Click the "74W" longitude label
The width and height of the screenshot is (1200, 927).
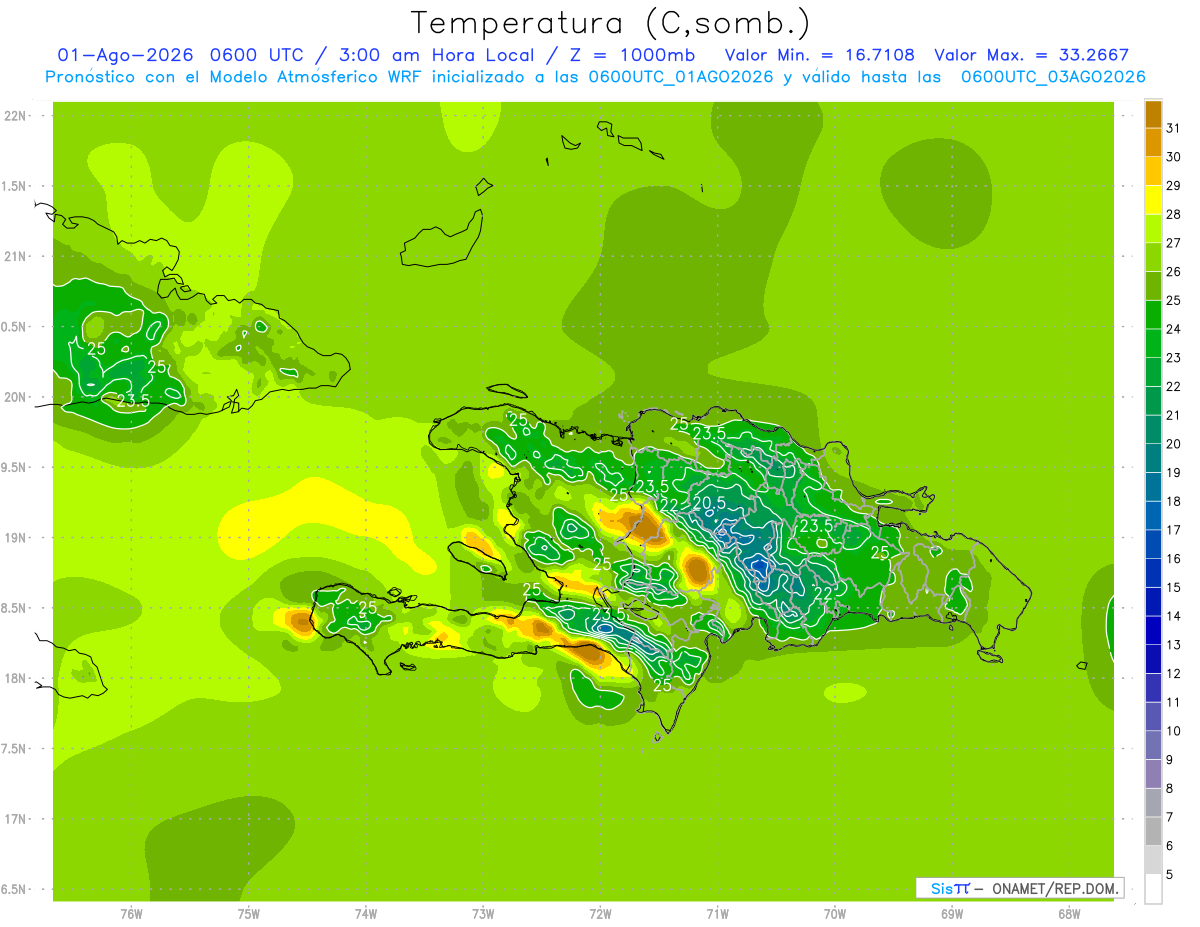click(x=365, y=914)
